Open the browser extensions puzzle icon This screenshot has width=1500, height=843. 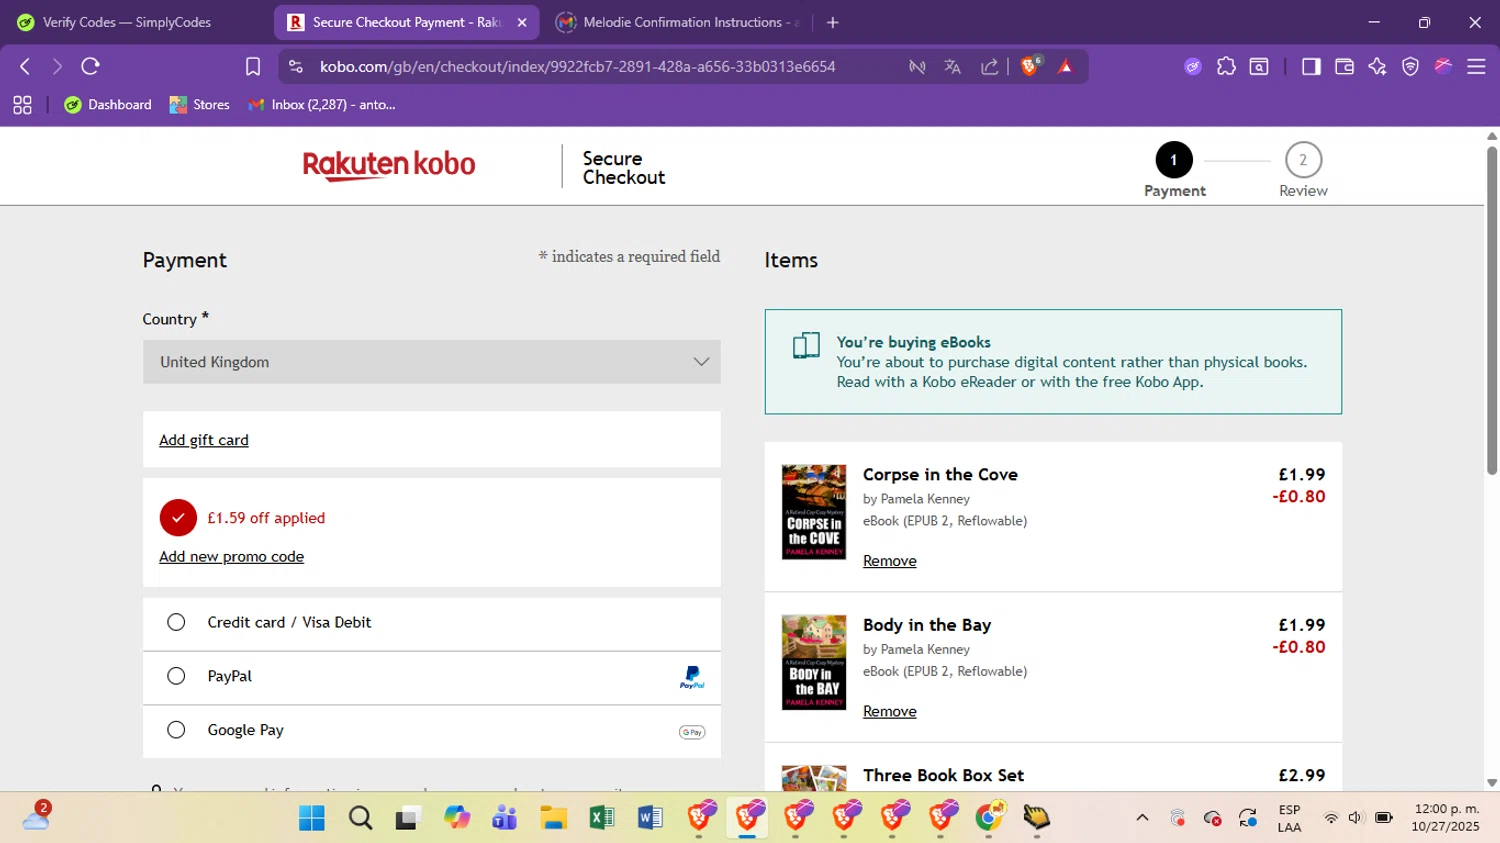1226,67
